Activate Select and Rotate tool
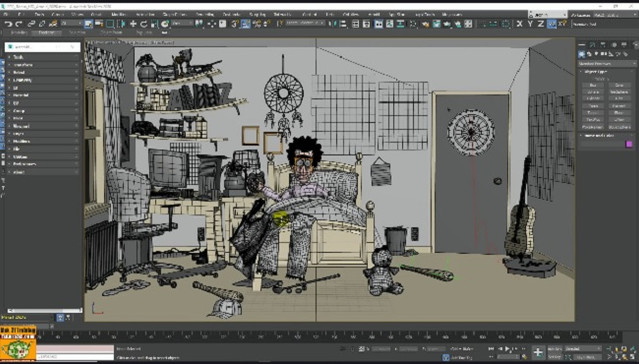The image size is (639, 364). [x=143, y=24]
